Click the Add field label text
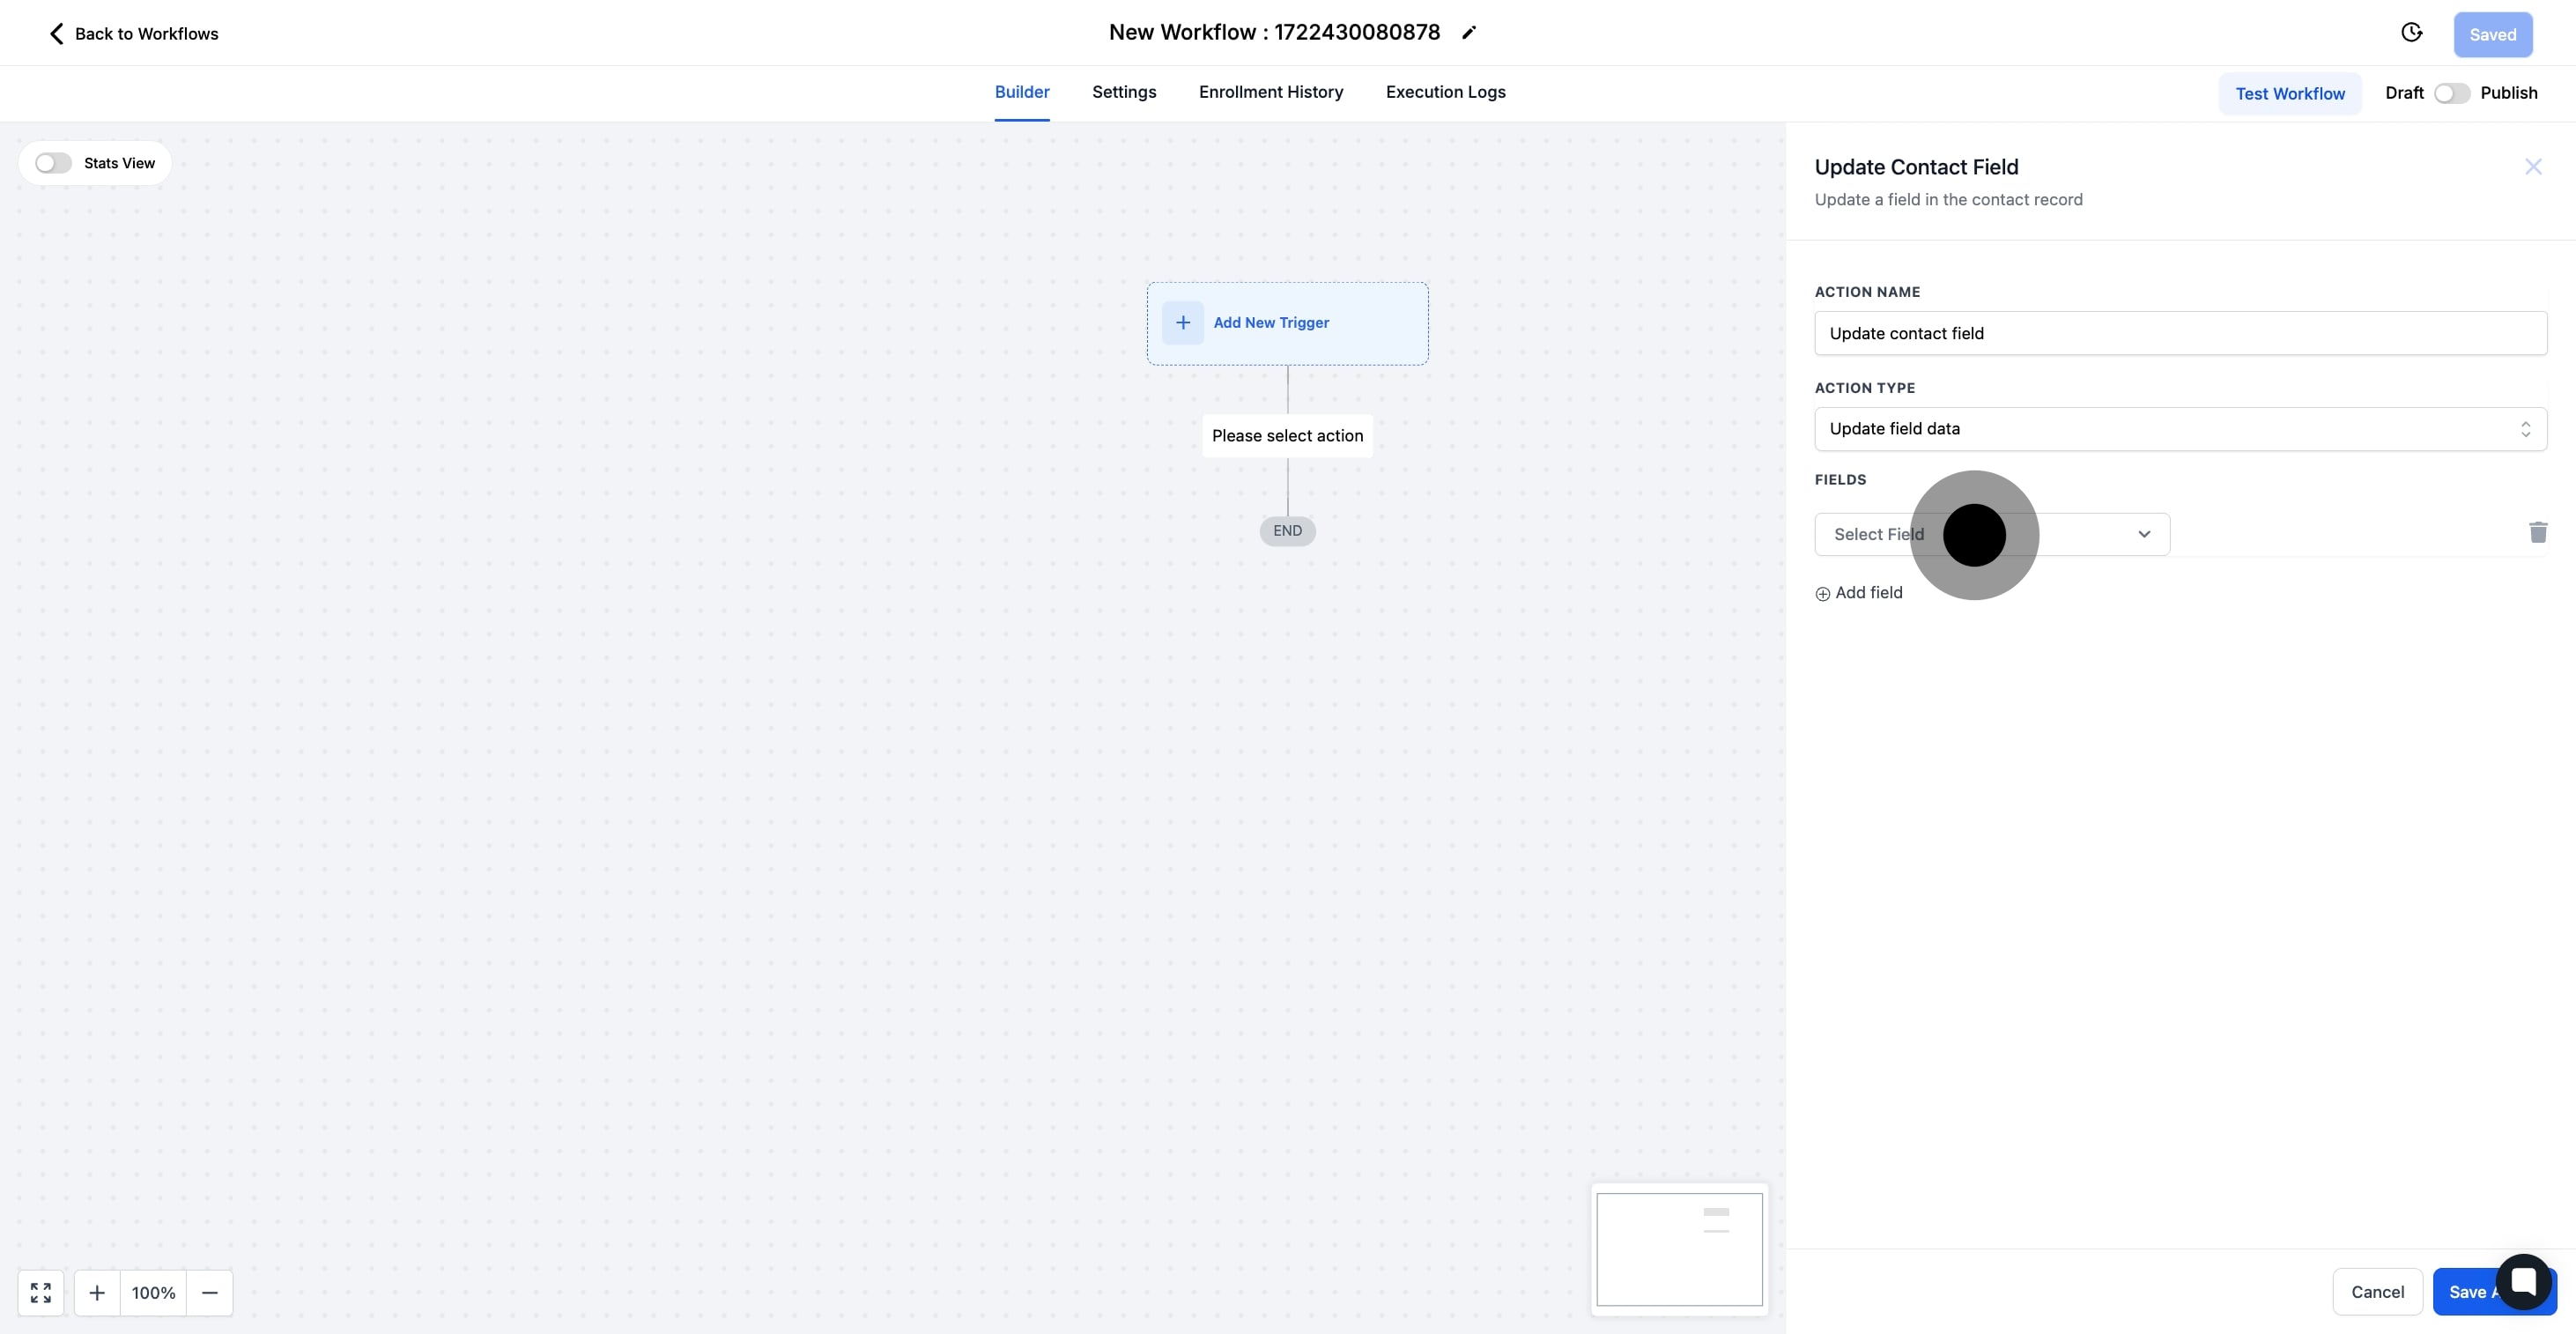Screen dimensions: 2576x1334 1868,592
